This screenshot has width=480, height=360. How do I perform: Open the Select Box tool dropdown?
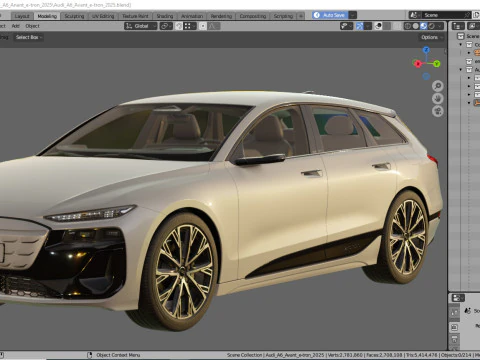(28, 37)
